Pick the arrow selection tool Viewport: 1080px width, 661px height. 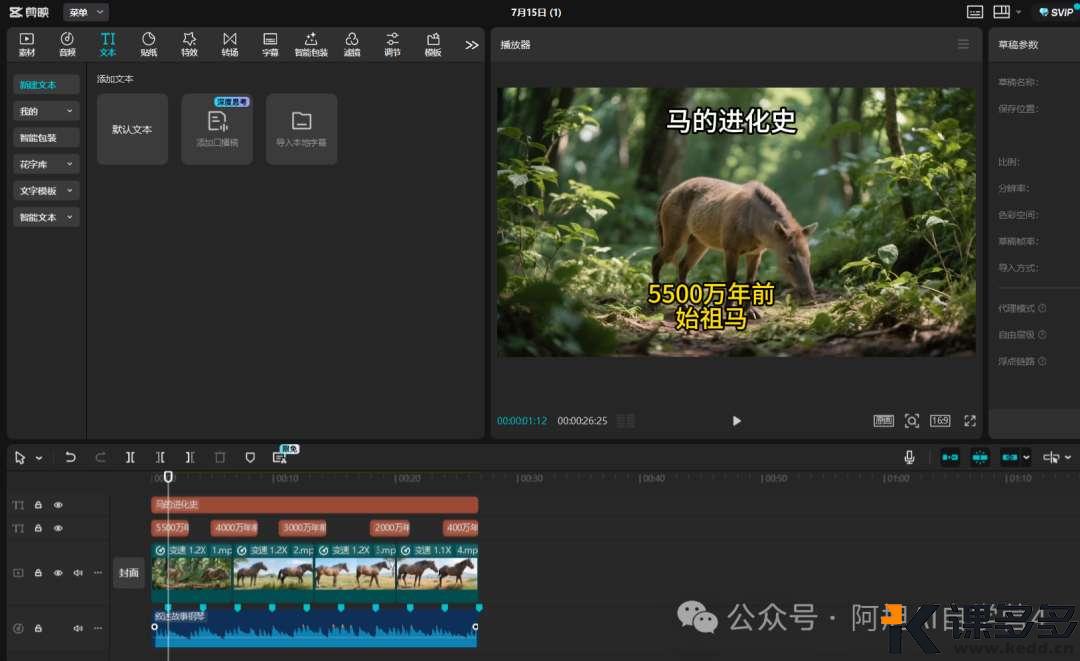(x=20, y=457)
